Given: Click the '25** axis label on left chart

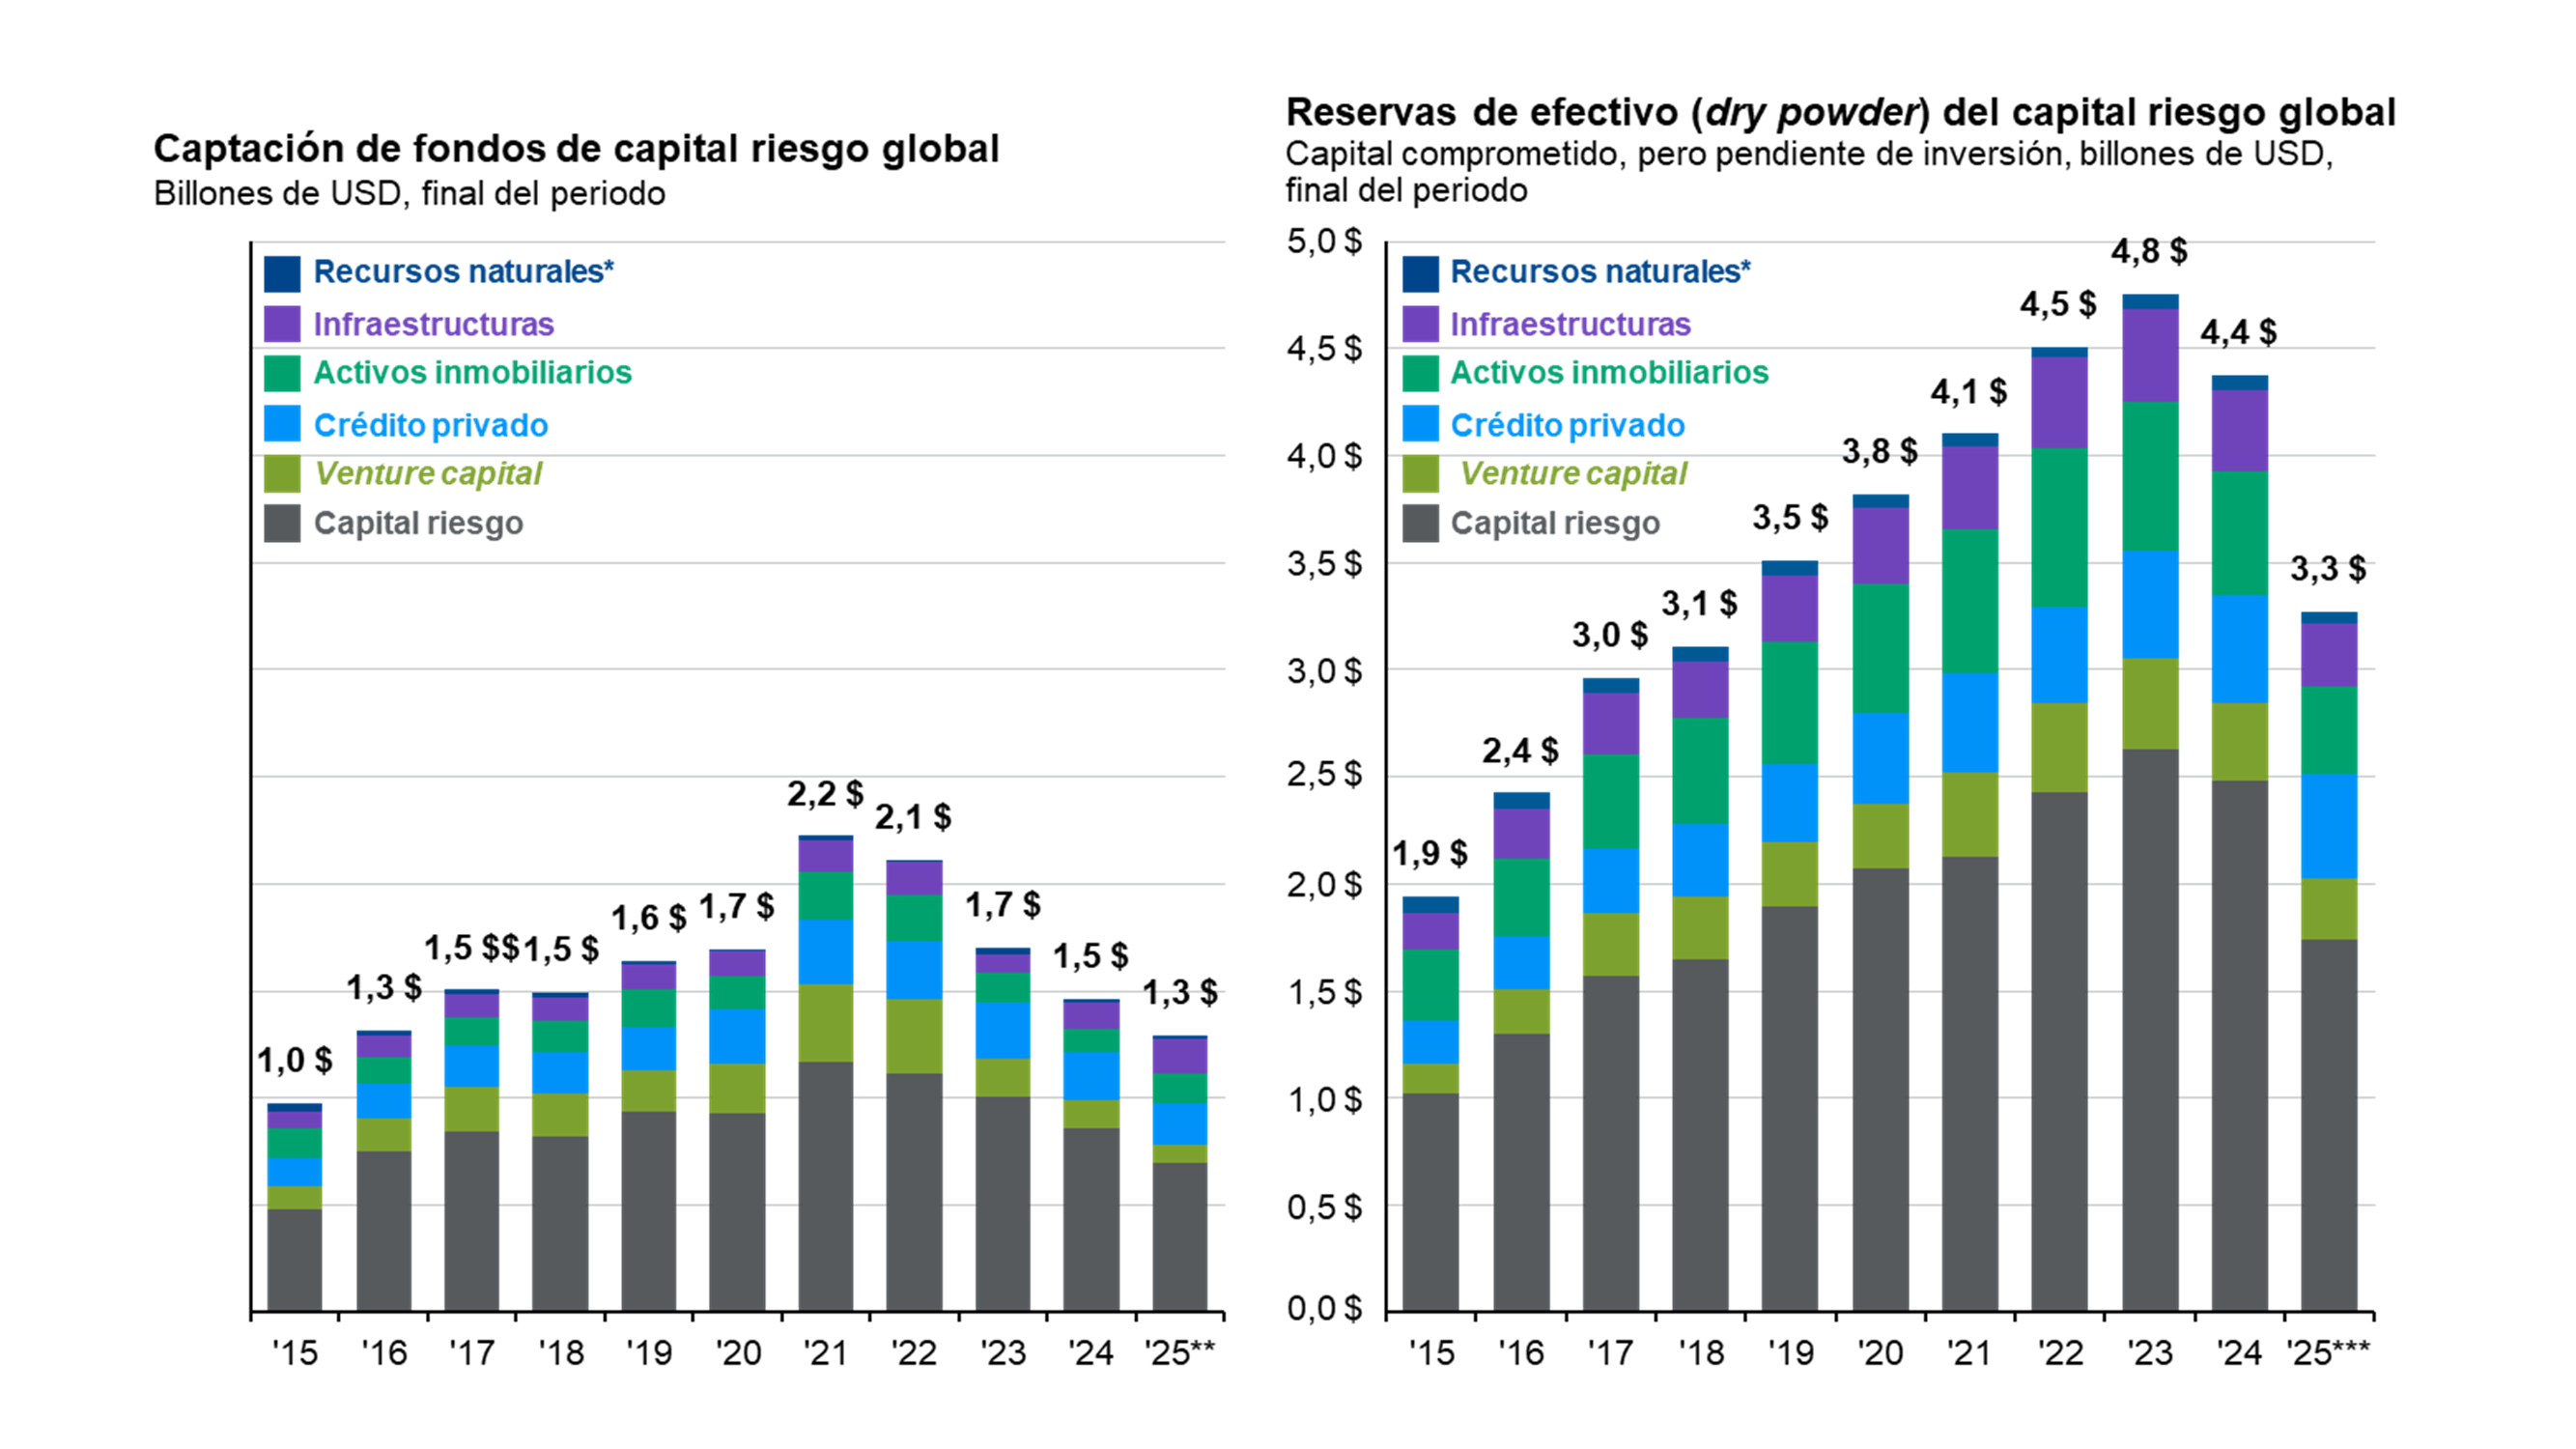Looking at the screenshot, I should point(1180,1353).
